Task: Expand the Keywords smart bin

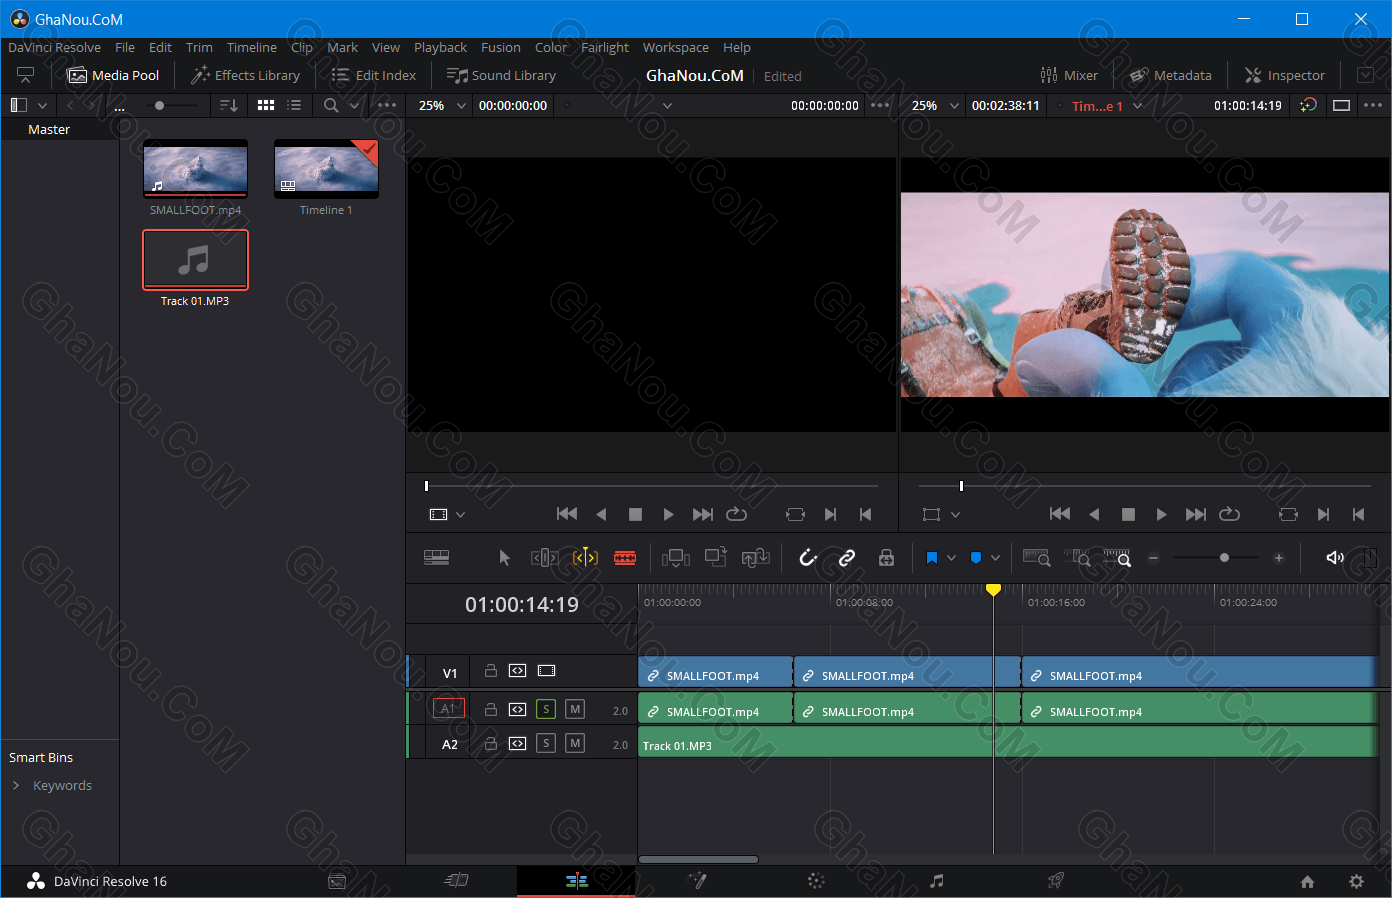Action: pyautogui.click(x=16, y=785)
